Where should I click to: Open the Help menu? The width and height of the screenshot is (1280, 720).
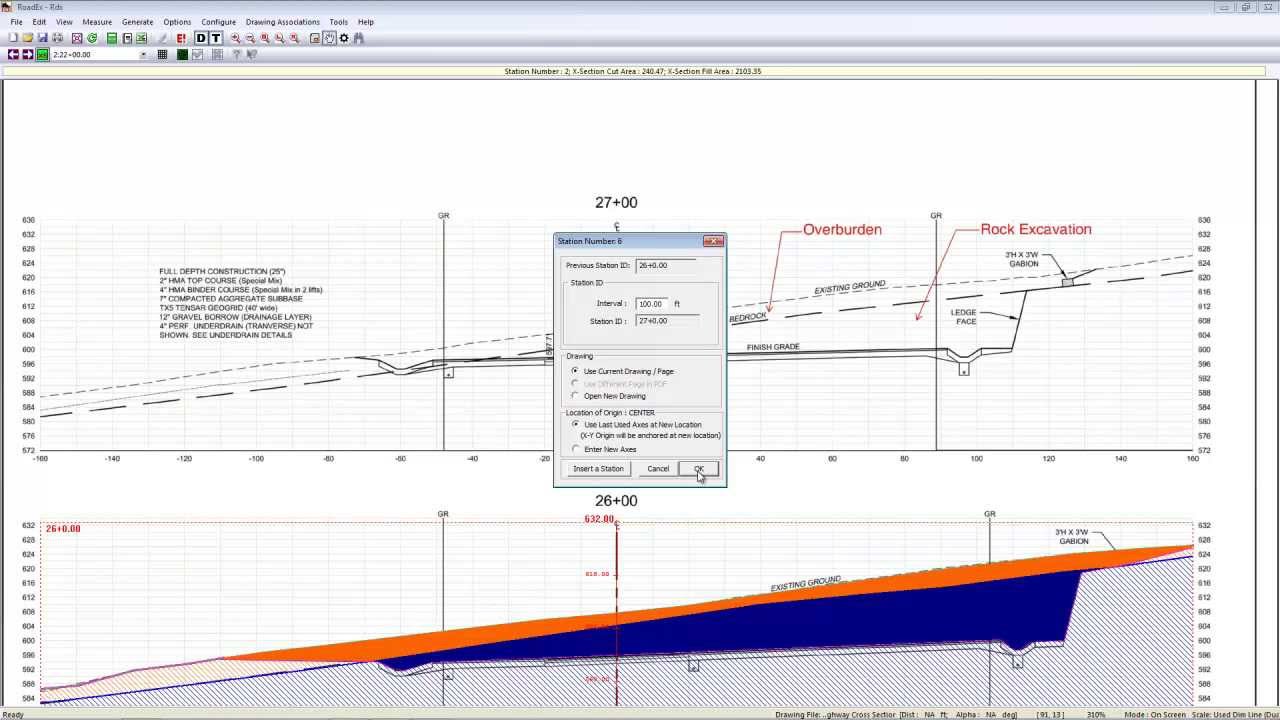click(366, 22)
